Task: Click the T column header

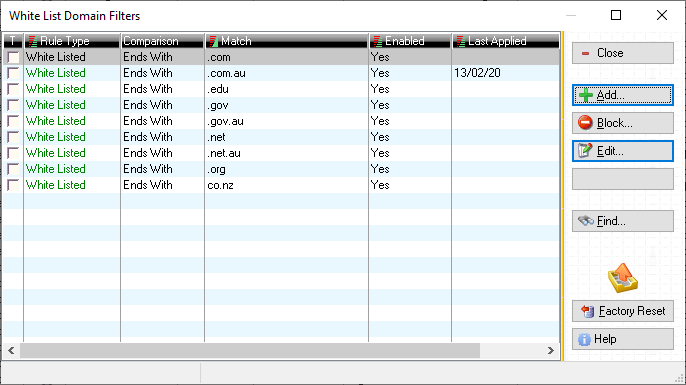Action: pyautogui.click(x=13, y=41)
